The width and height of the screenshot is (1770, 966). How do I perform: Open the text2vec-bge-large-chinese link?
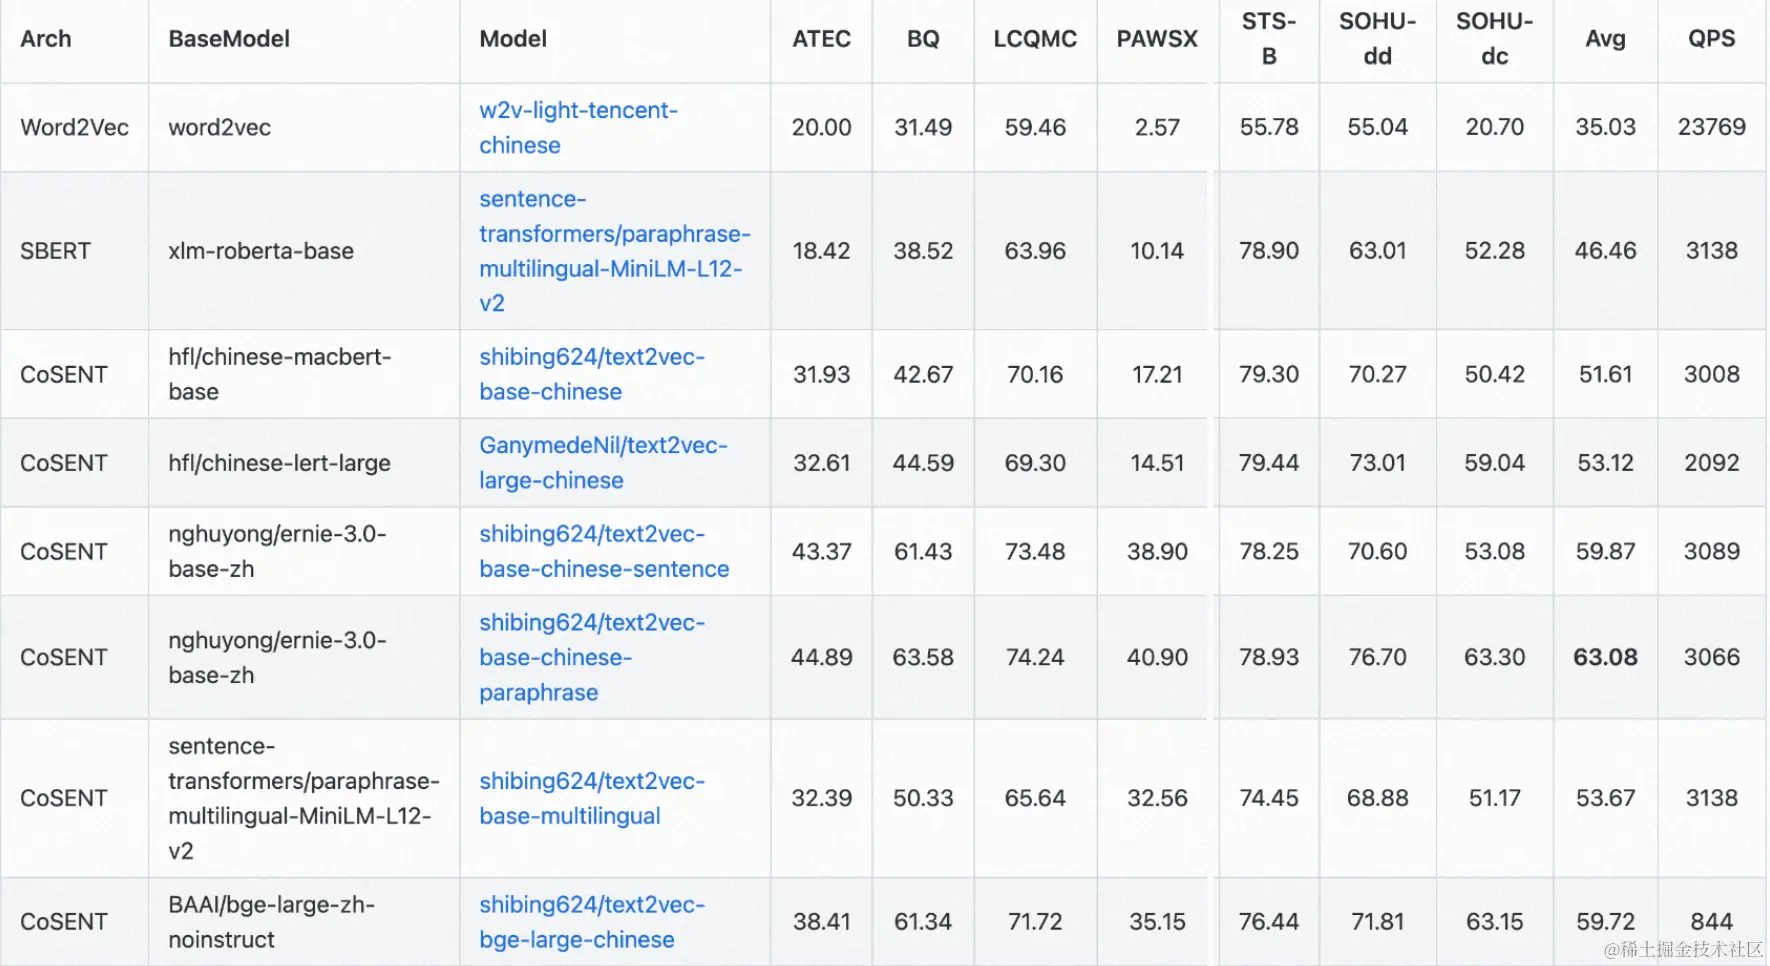click(591, 922)
